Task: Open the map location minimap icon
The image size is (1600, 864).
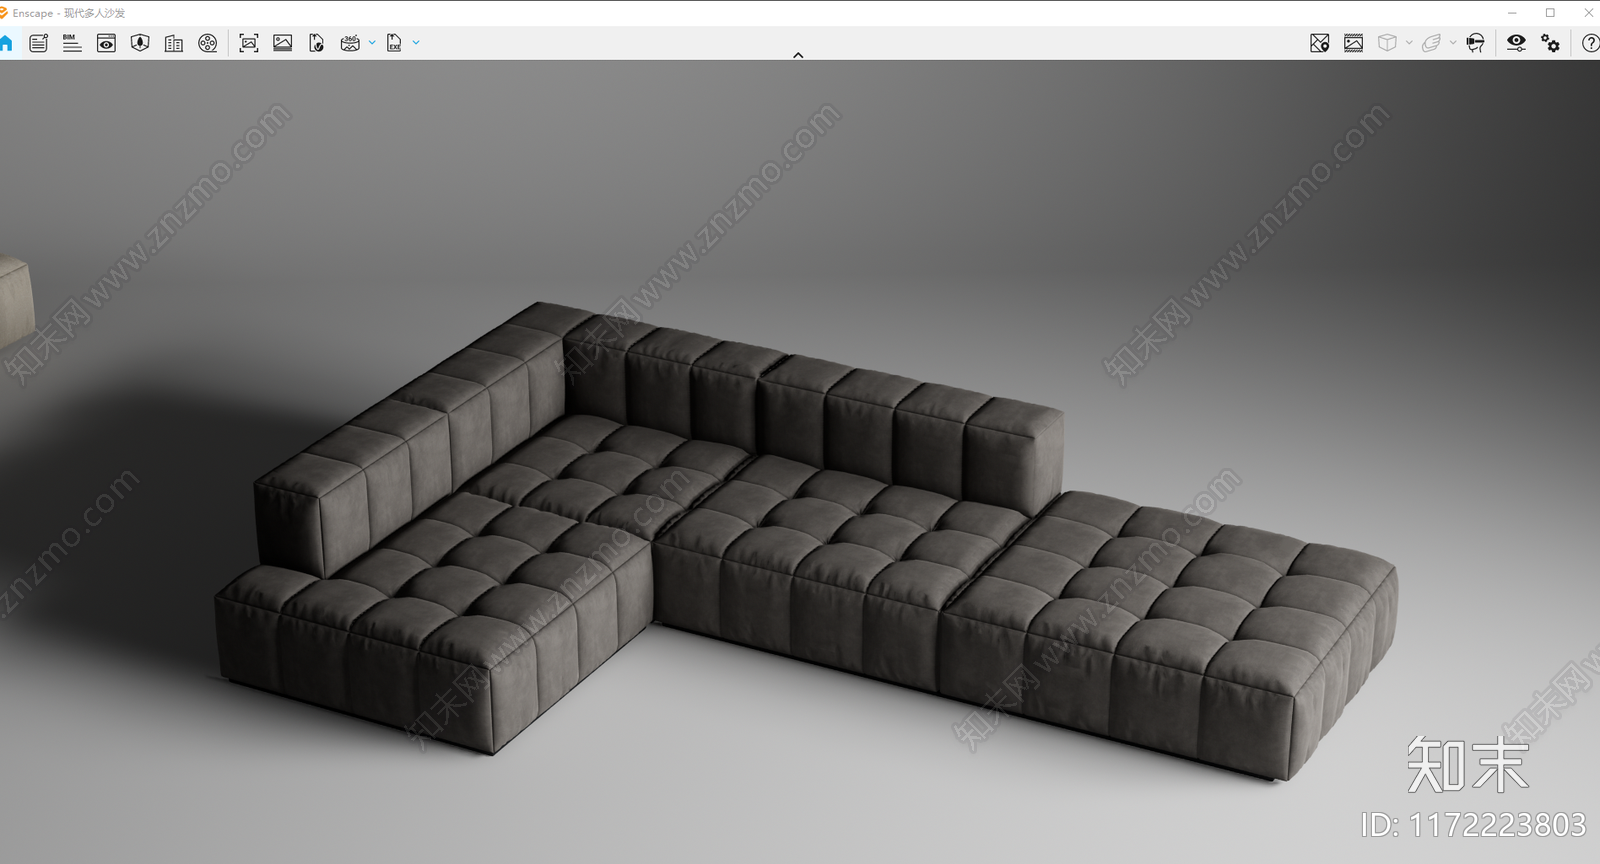Action: 1320,43
